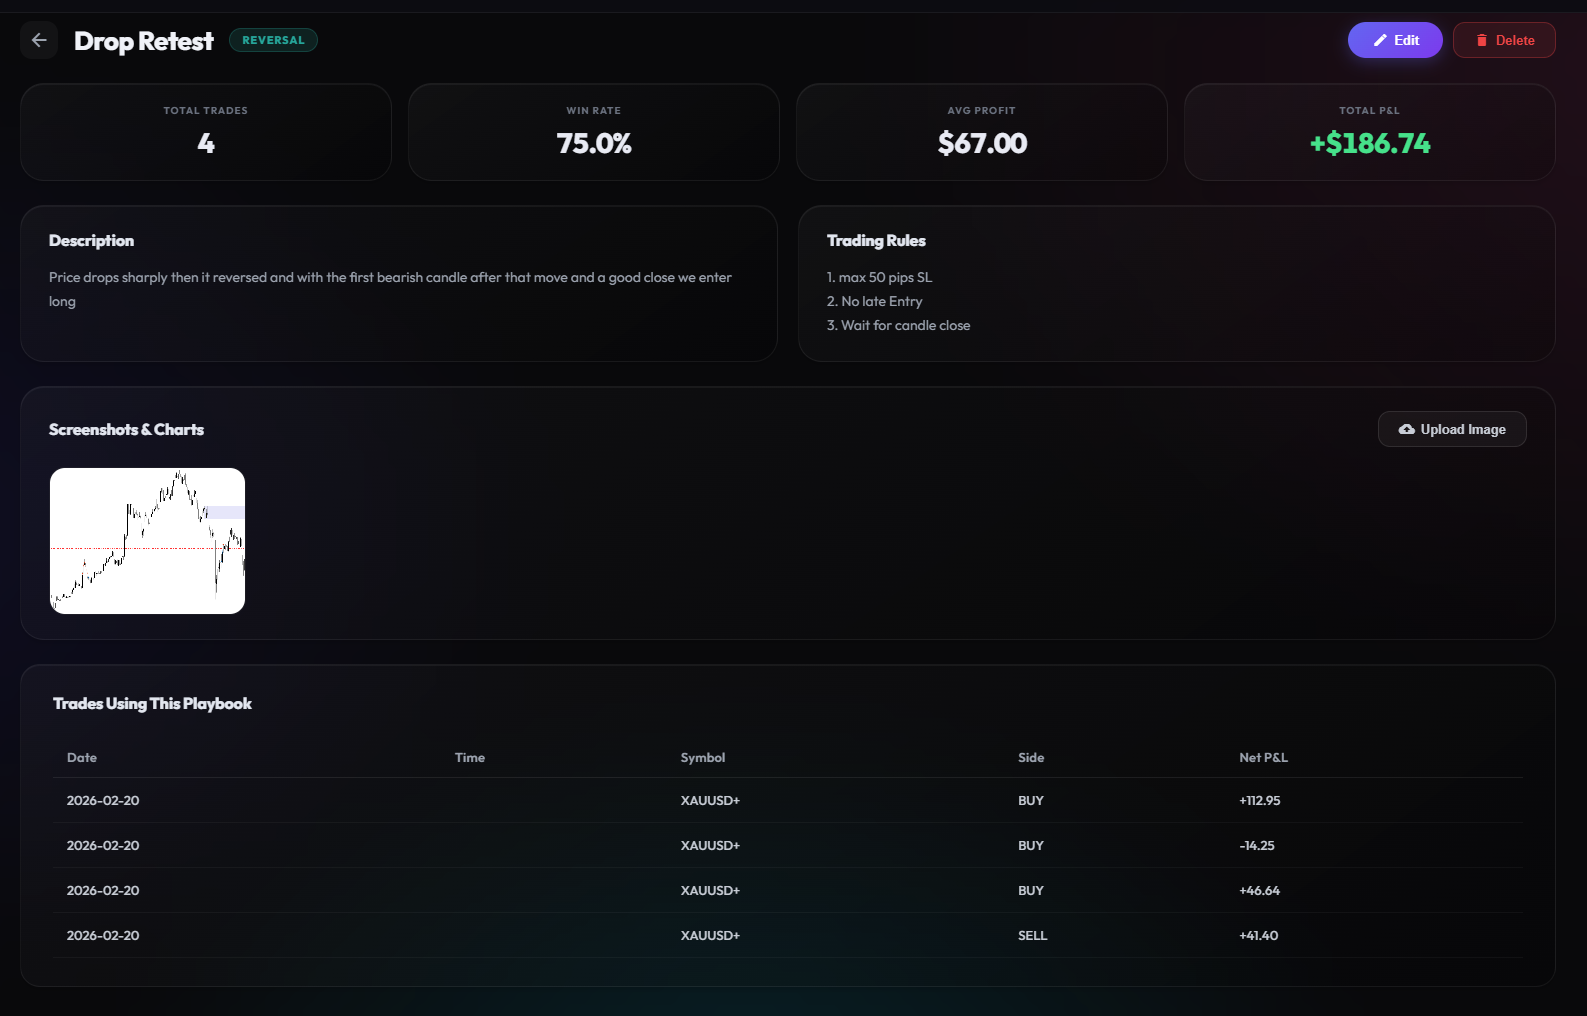
Task: Open the chart screenshot thumbnail
Action: point(147,540)
